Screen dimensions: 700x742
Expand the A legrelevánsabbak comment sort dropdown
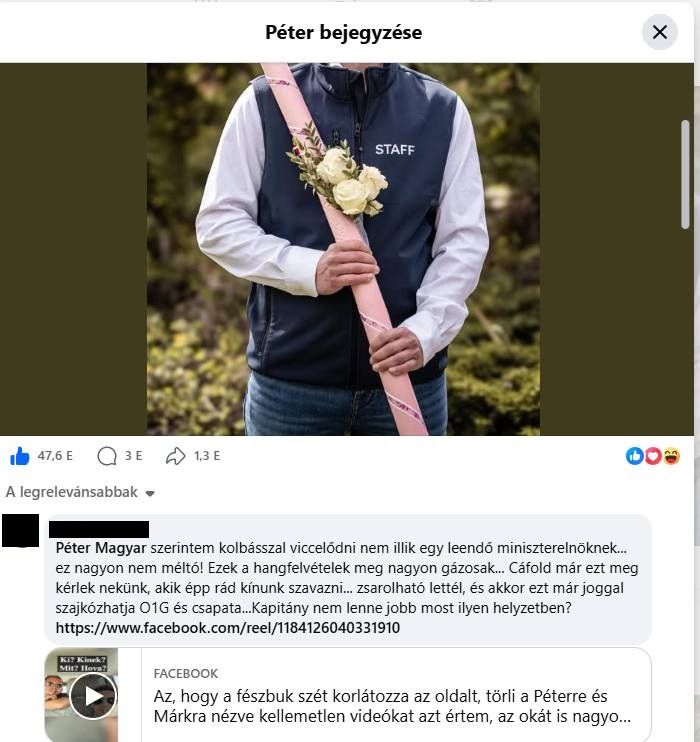click(80, 492)
